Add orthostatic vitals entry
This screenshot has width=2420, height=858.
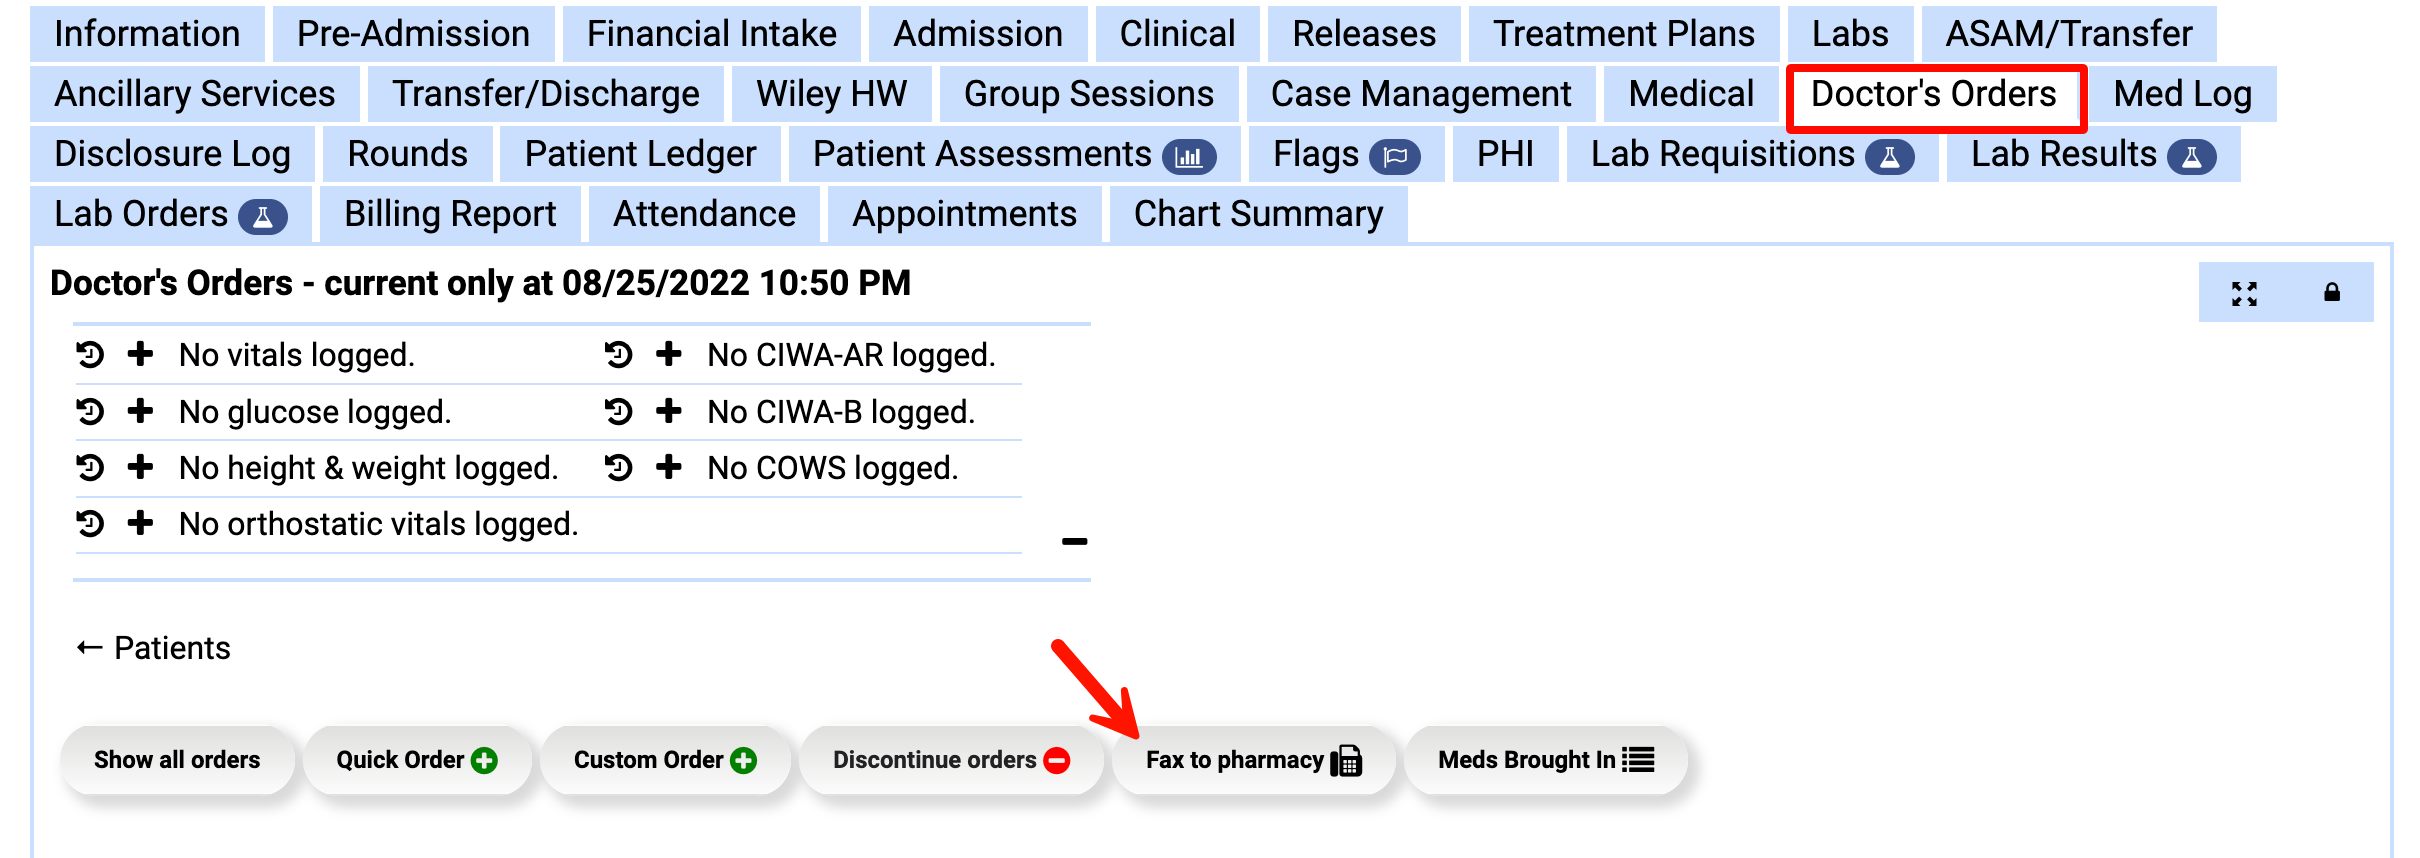tap(141, 524)
